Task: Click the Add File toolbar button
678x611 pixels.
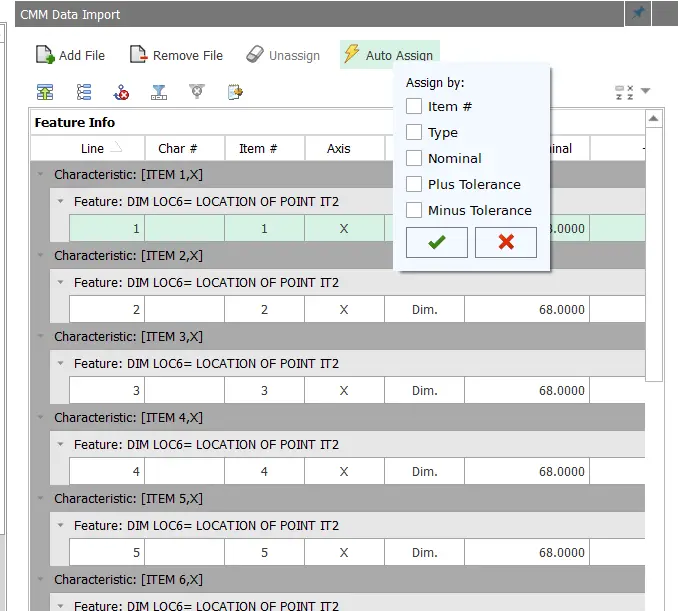Action: pos(70,55)
